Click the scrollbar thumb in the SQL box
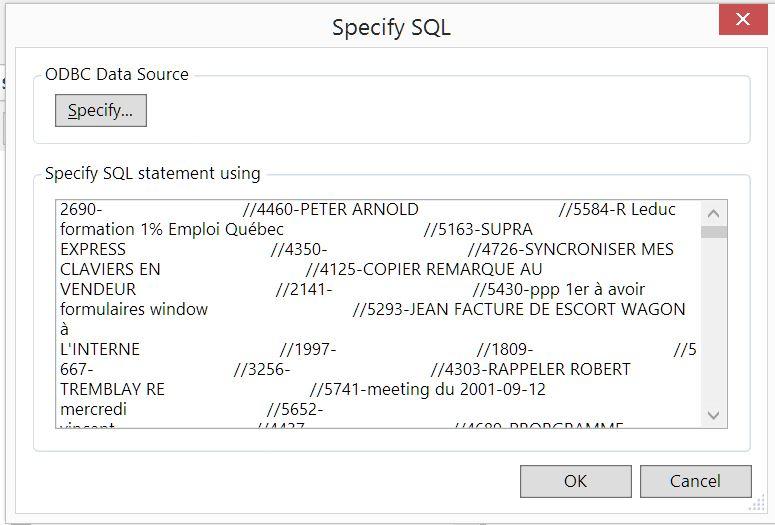Viewport: 775px width, 525px height. [x=713, y=232]
